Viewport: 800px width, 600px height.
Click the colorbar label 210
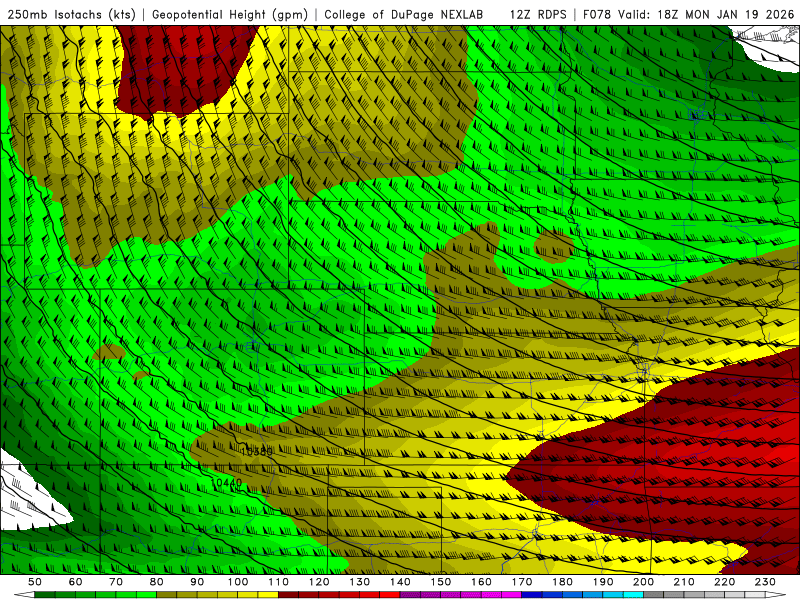684,582
